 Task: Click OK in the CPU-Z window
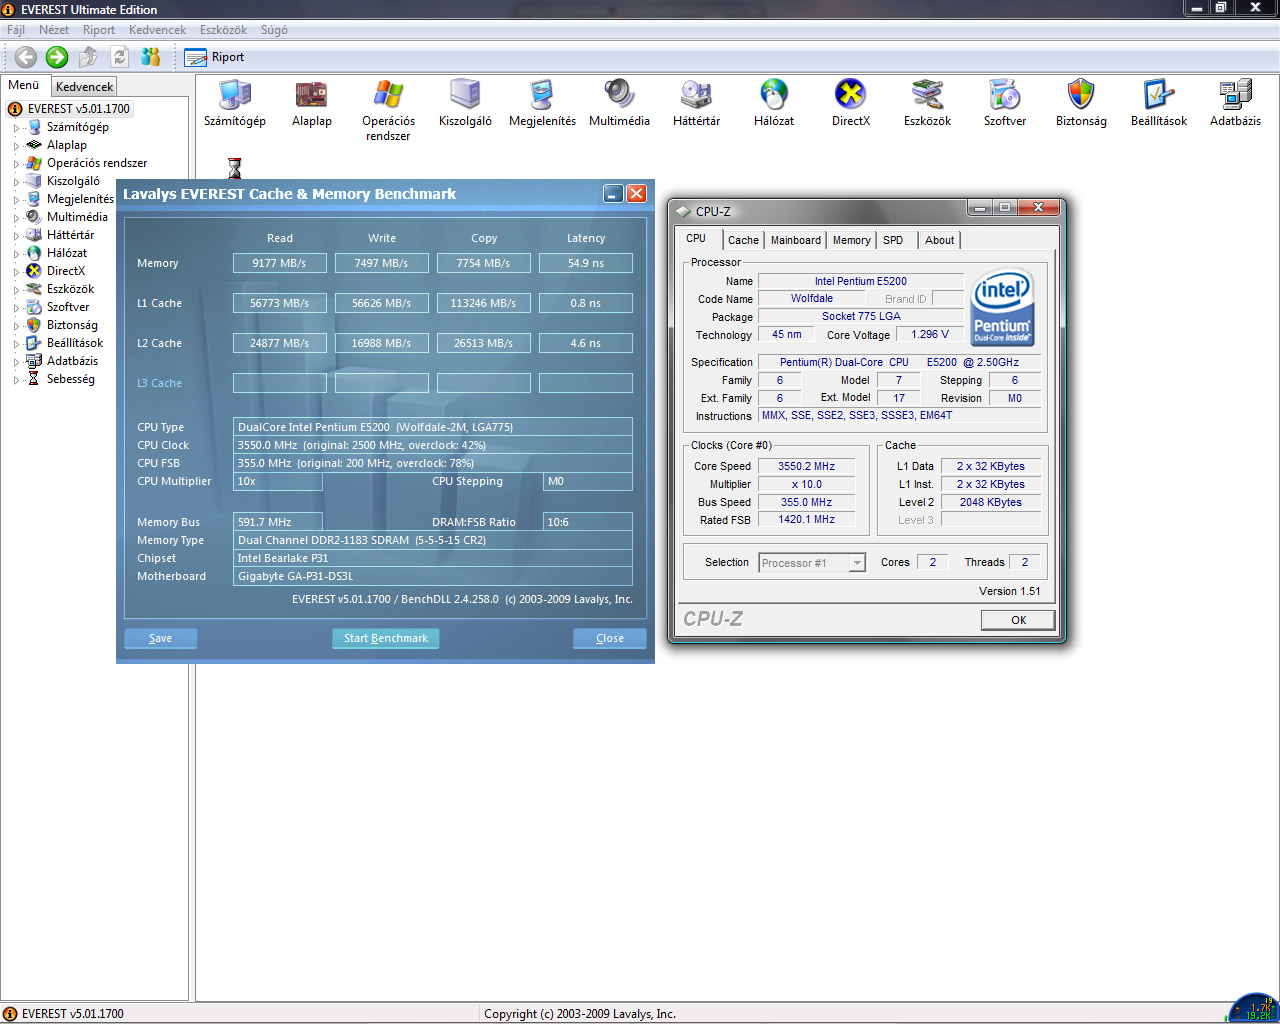(1018, 620)
